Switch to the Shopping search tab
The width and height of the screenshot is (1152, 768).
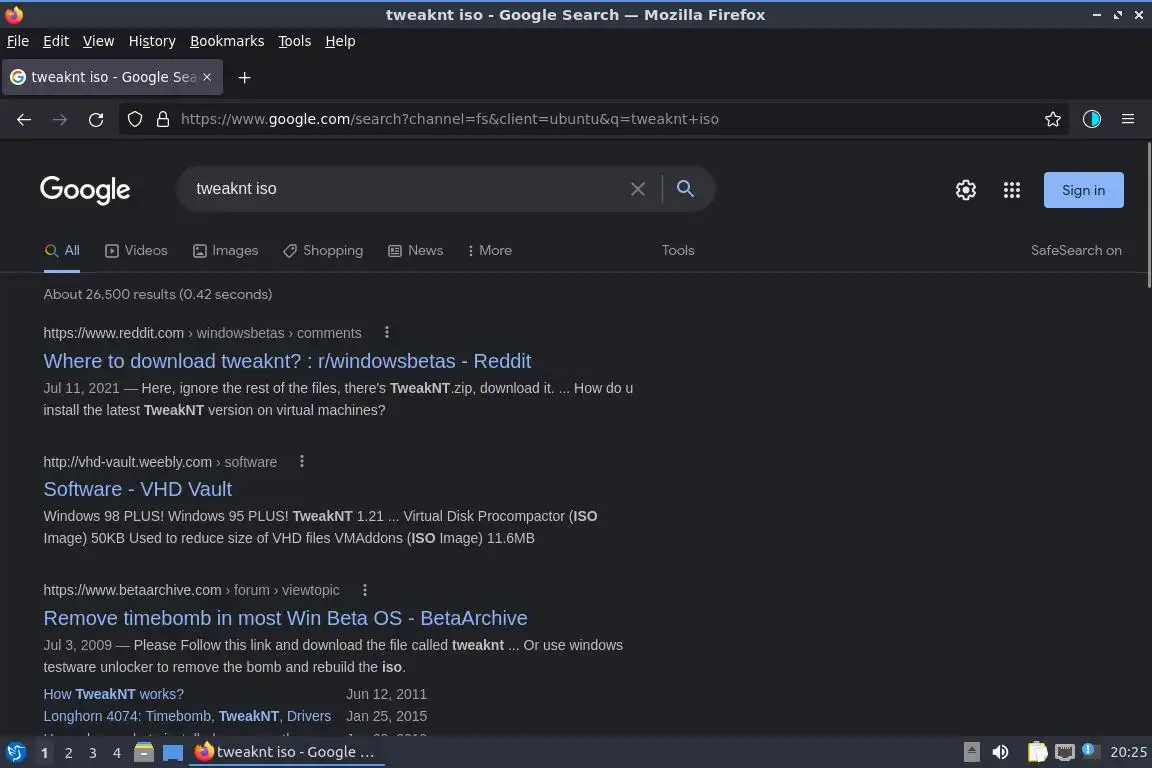(323, 251)
